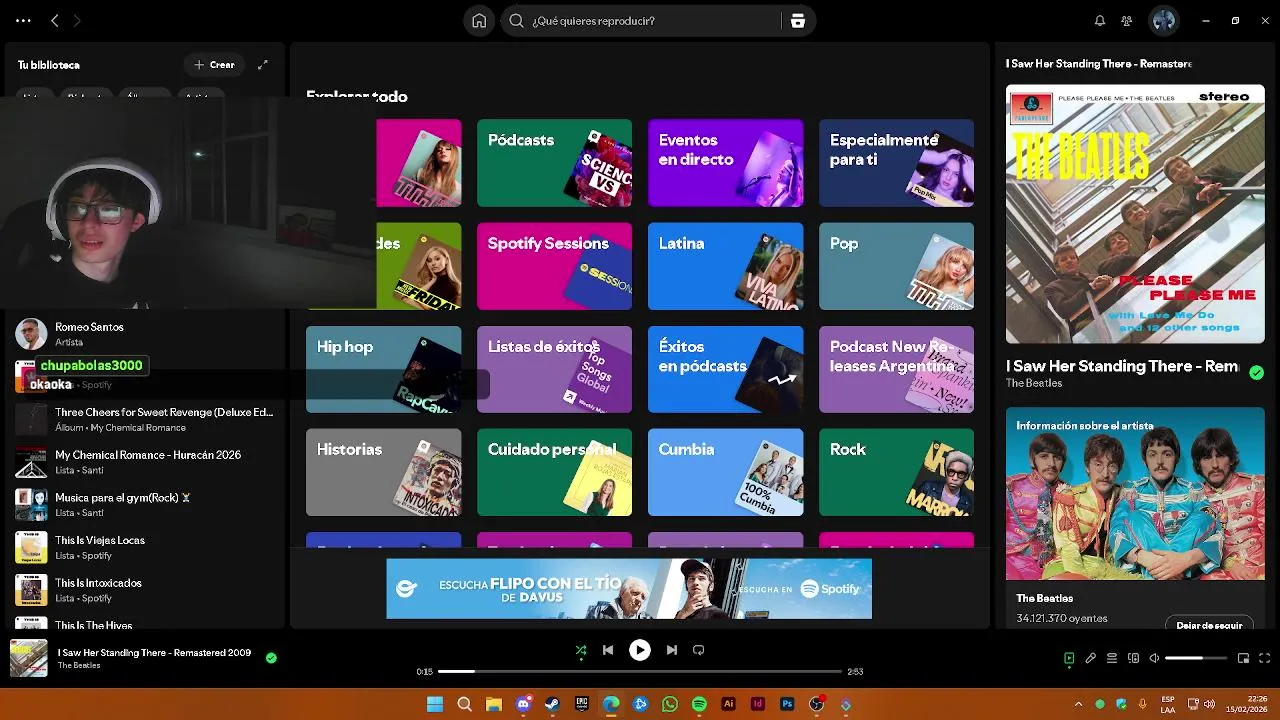The image size is (1280, 720).
Task: Open This Is Viejas Locas playlist
Action: point(145,547)
